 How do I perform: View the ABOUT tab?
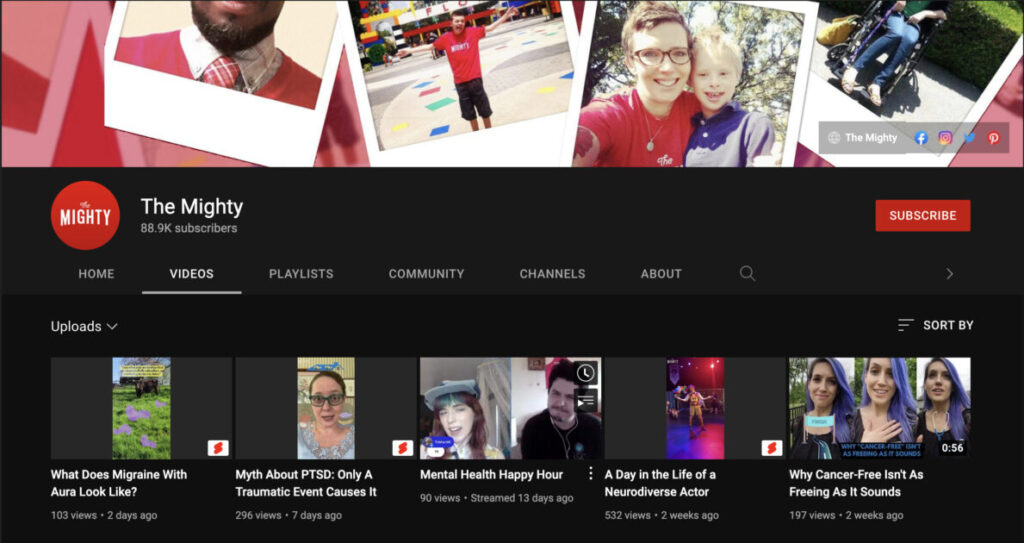coord(661,274)
